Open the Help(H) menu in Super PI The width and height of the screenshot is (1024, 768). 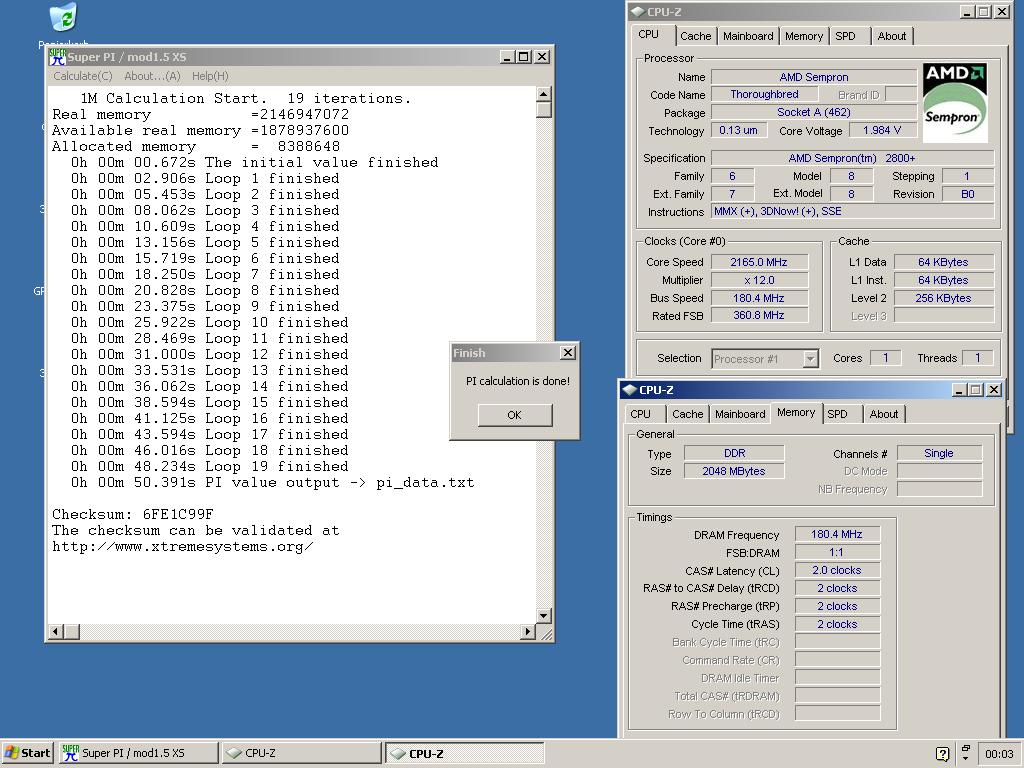[x=210, y=76]
